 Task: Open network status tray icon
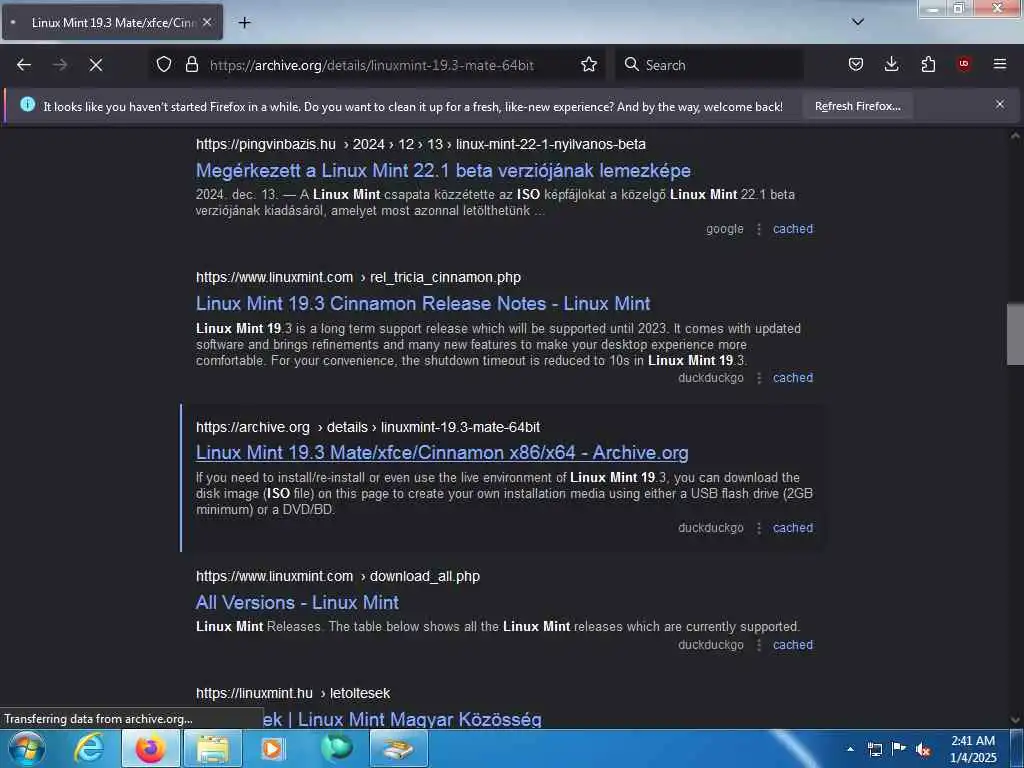point(874,749)
